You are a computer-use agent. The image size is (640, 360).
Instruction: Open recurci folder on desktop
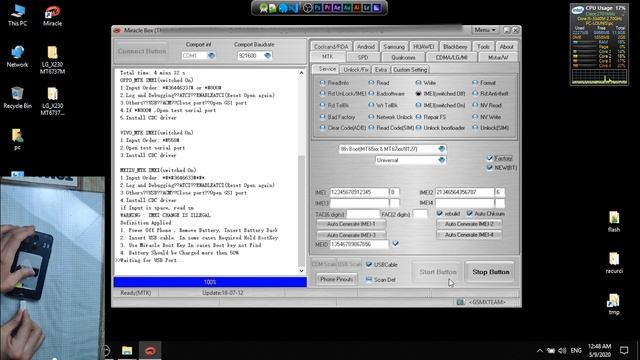click(614, 262)
